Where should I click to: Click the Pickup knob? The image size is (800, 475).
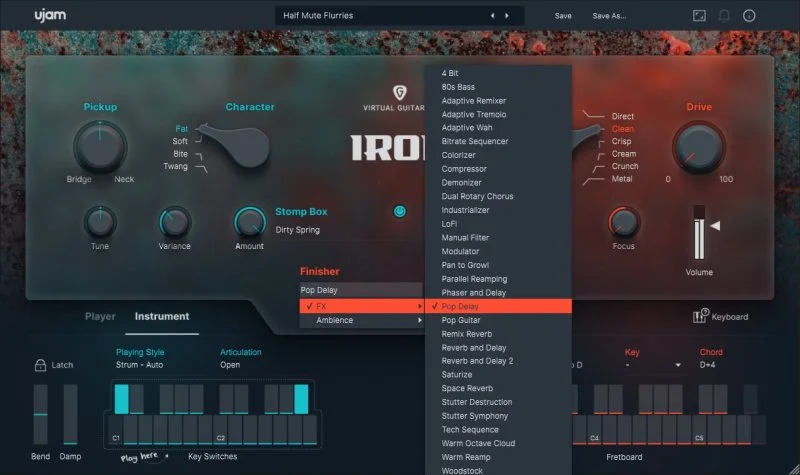point(100,146)
